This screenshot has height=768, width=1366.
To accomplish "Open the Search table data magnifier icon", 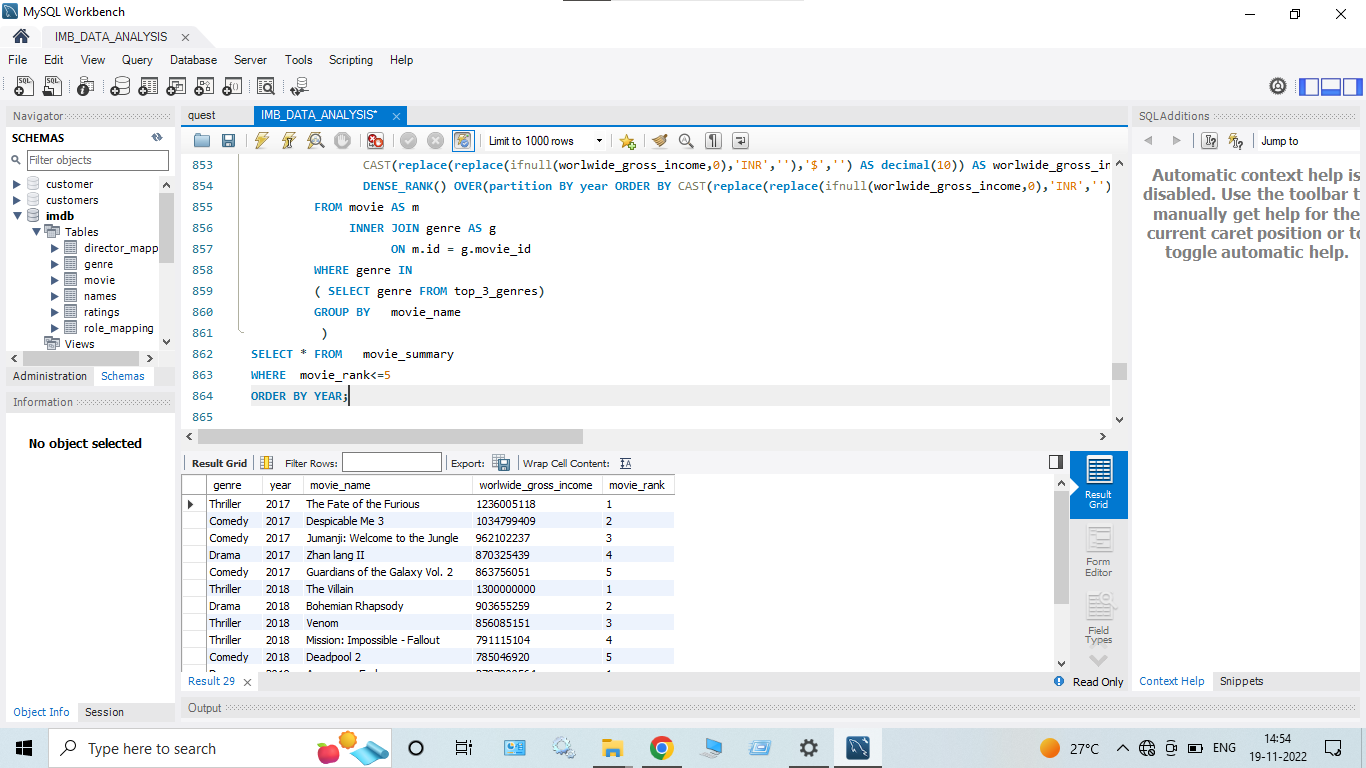I will tap(266, 87).
